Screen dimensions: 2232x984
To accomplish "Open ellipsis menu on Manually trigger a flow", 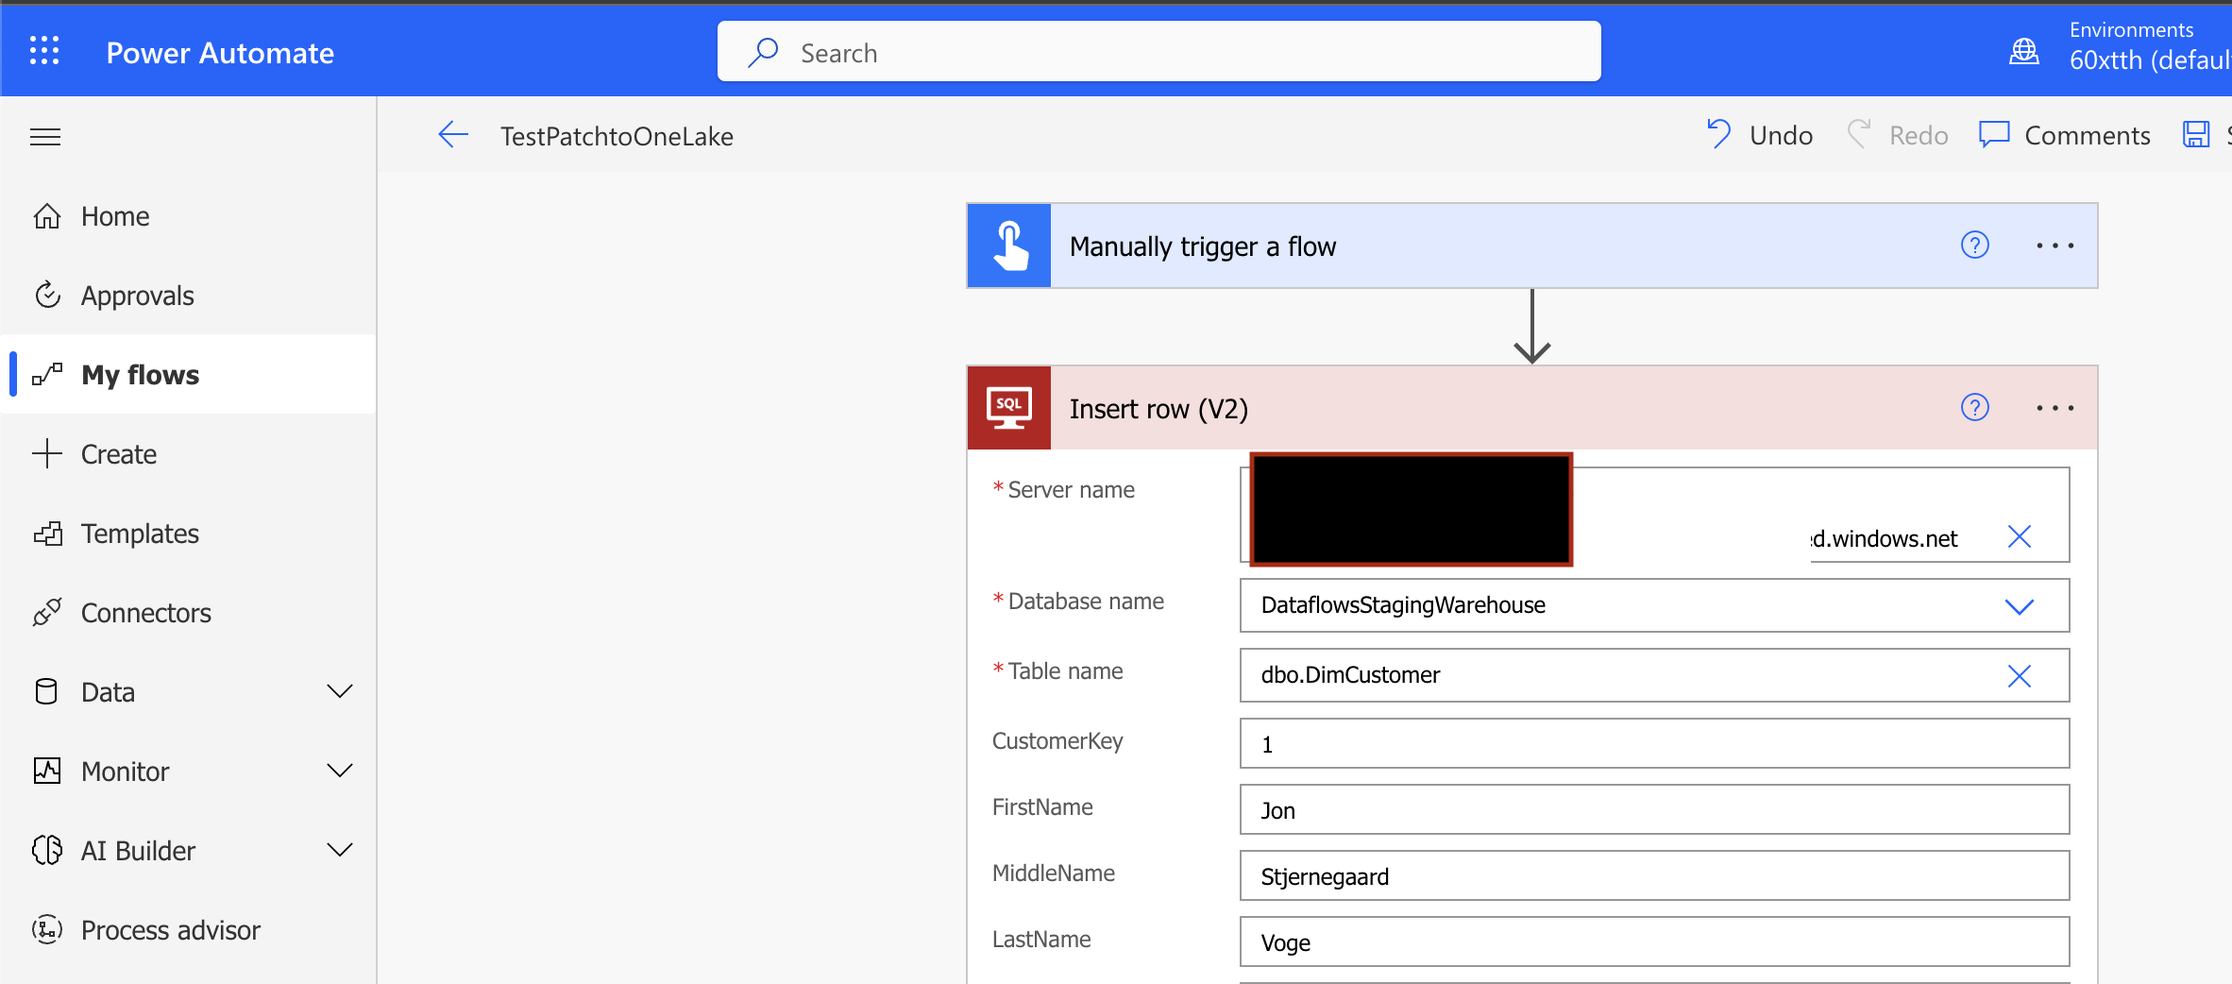I will click(x=2054, y=246).
